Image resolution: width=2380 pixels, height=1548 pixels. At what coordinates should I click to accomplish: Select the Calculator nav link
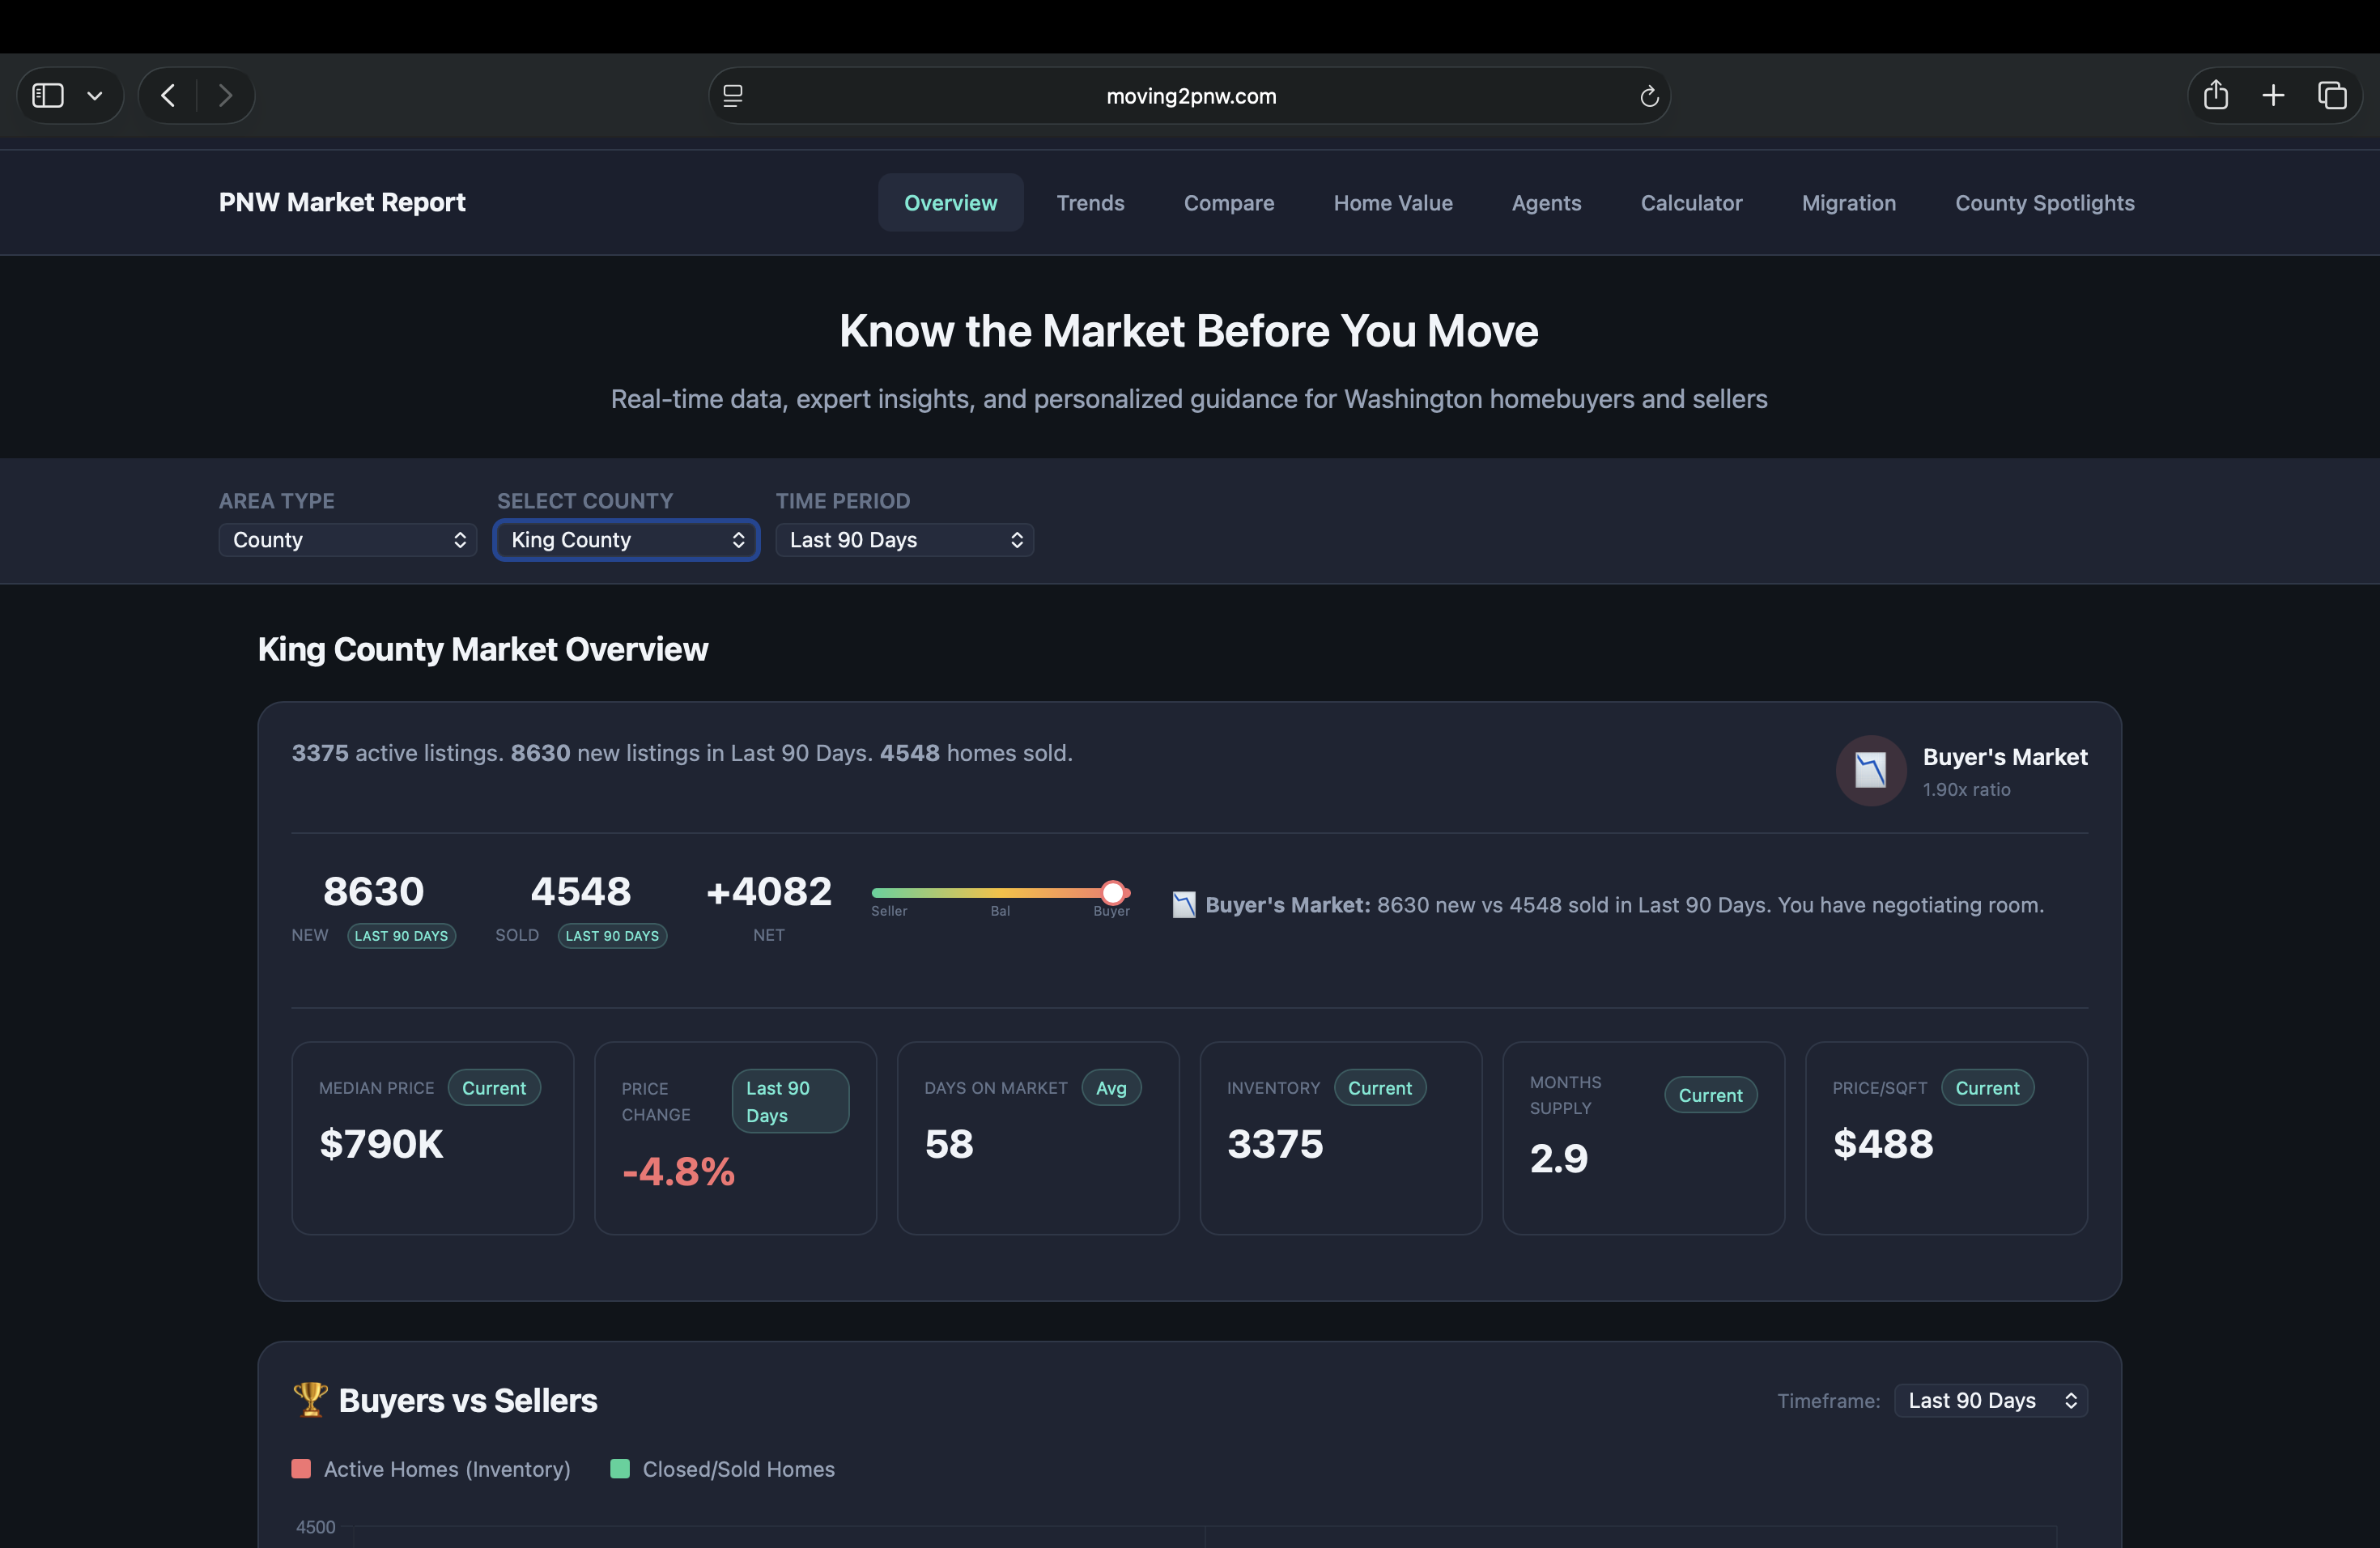click(x=1691, y=202)
